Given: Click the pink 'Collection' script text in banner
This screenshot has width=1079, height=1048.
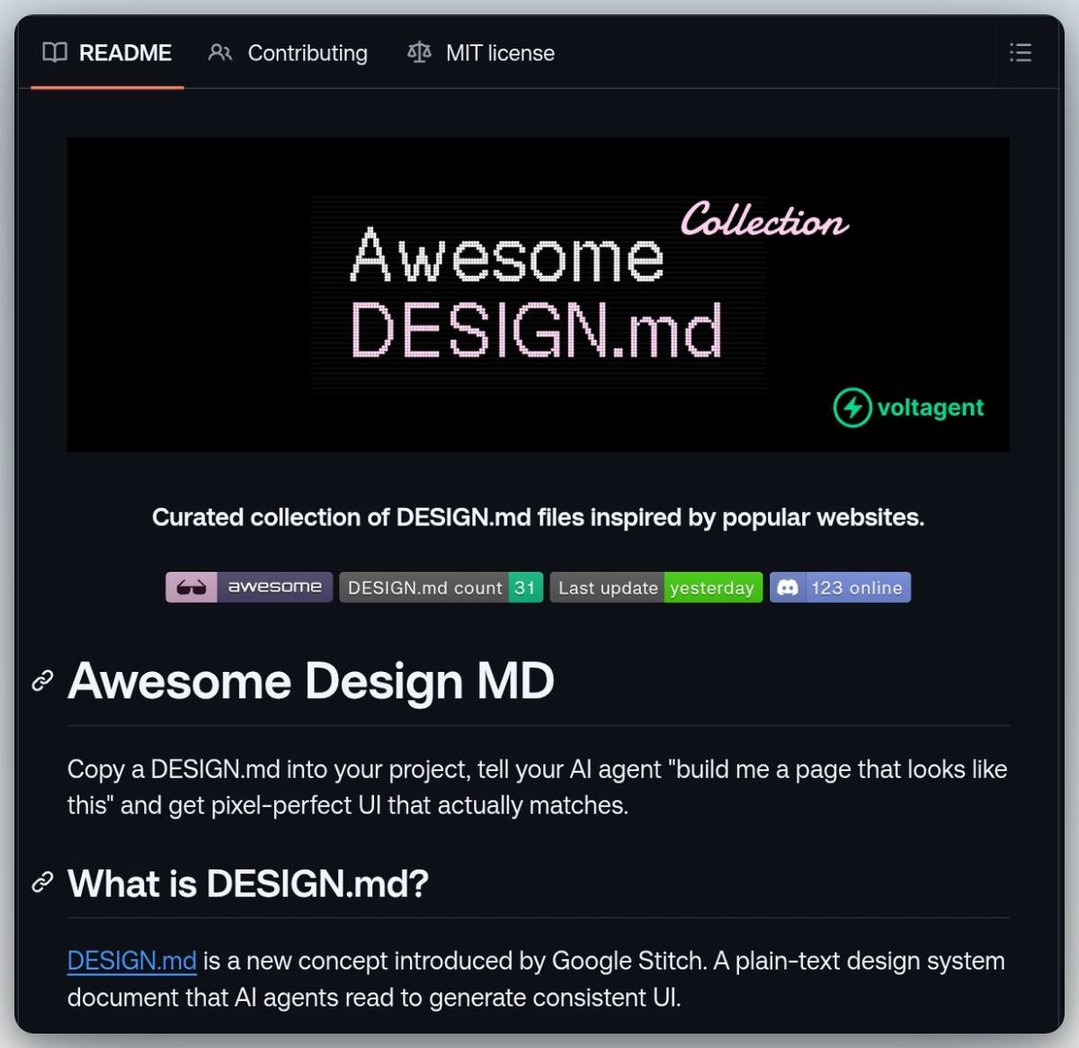Looking at the screenshot, I should [x=764, y=220].
